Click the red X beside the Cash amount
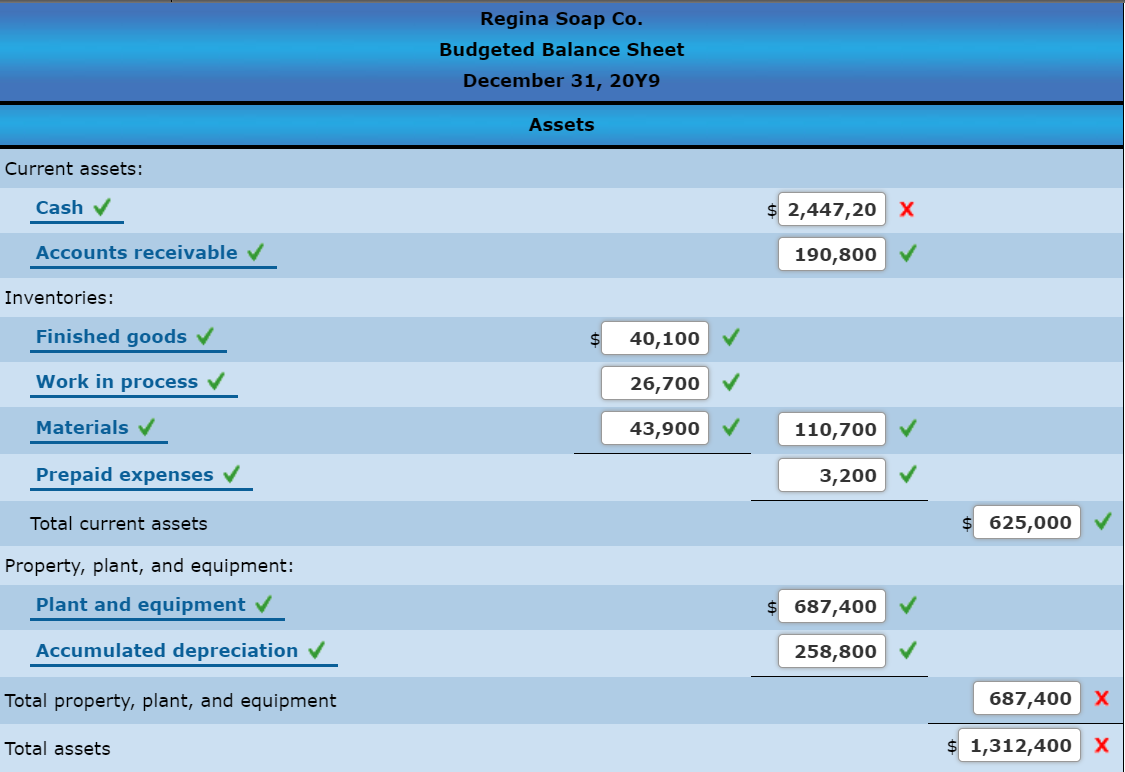The width and height of the screenshot is (1125, 772). point(905,209)
